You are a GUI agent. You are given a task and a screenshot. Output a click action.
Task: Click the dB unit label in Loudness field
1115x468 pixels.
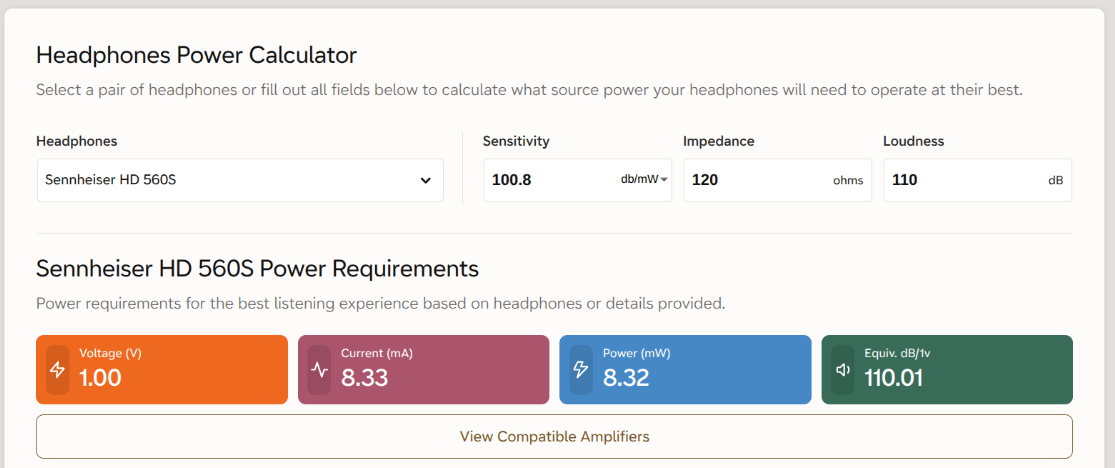pos(1055,181)
